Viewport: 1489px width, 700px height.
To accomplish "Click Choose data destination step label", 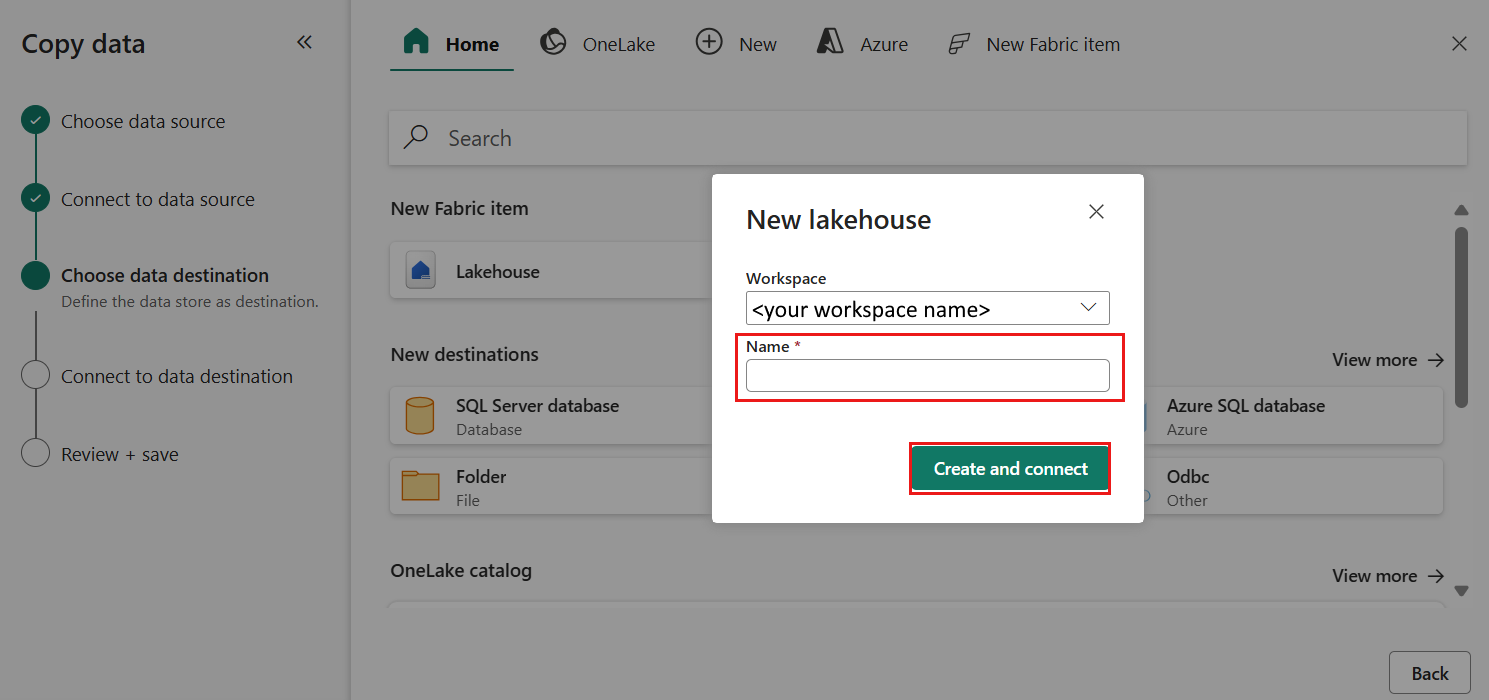I will [165, 275].
